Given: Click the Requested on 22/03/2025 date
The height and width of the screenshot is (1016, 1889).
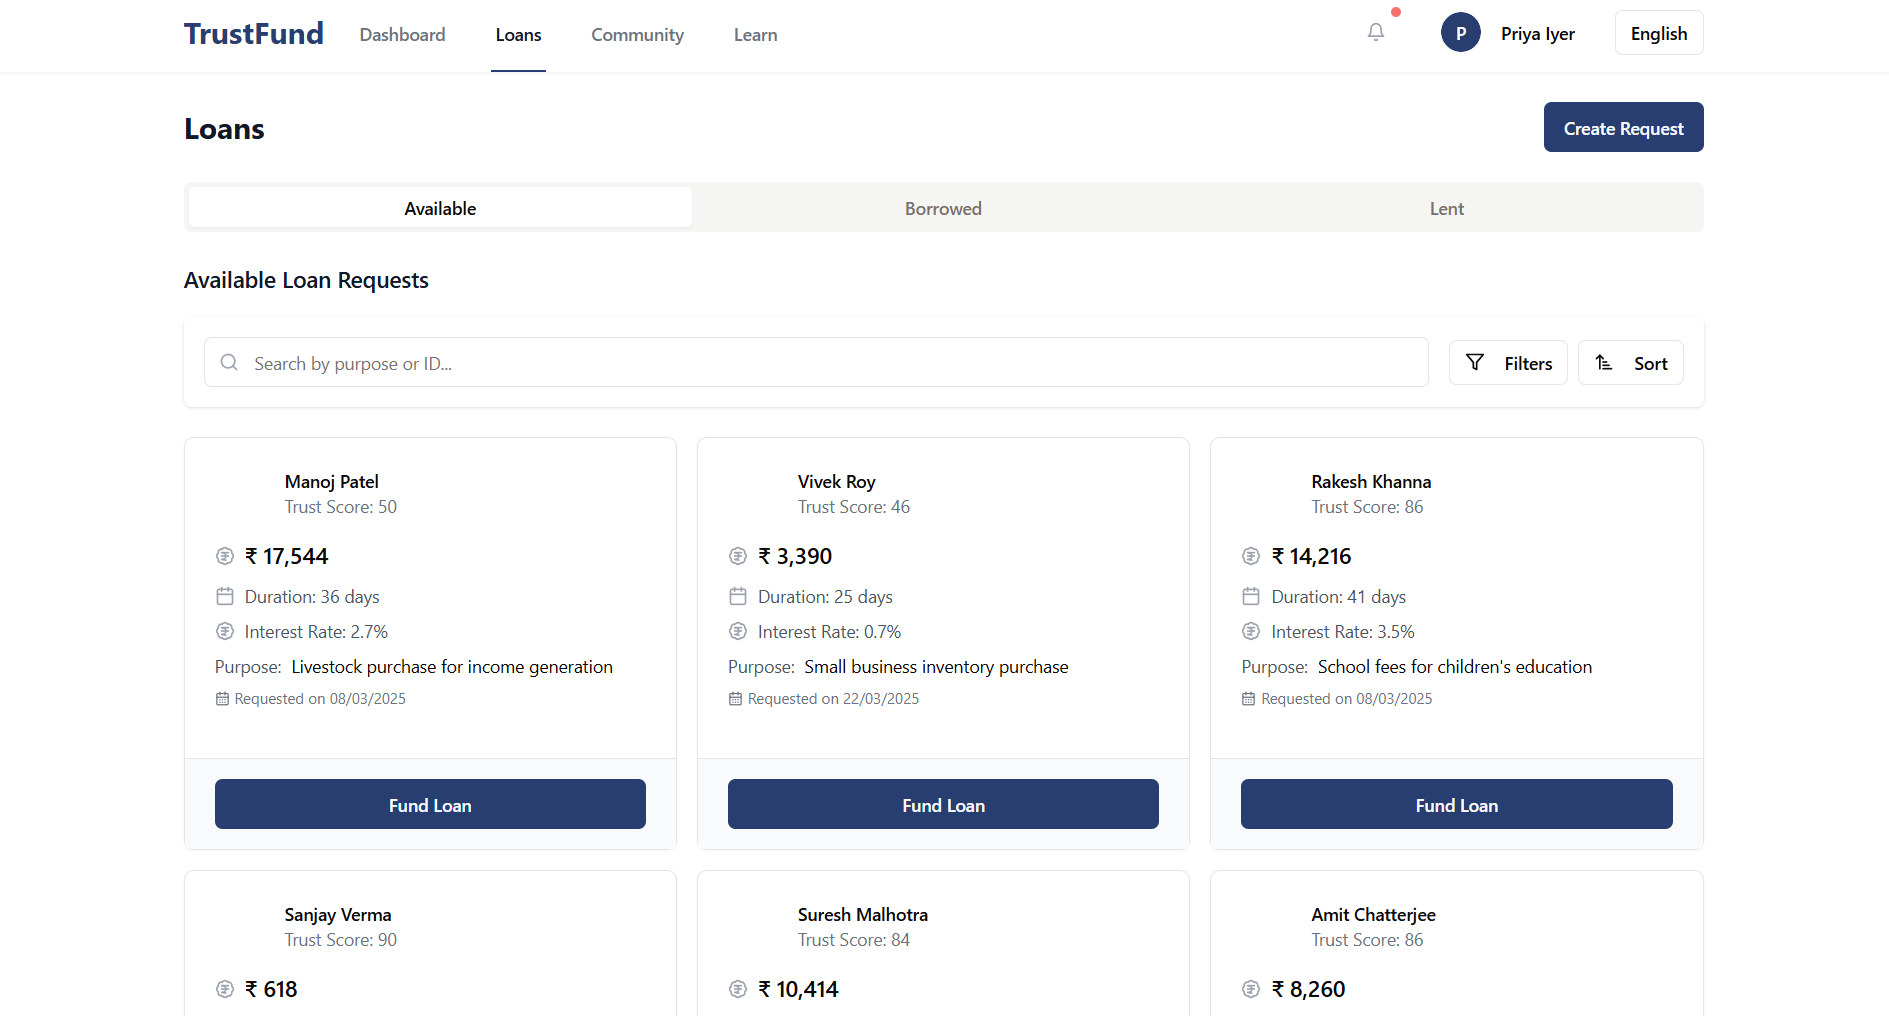Looking at the screenshot, I should [833, 699].
